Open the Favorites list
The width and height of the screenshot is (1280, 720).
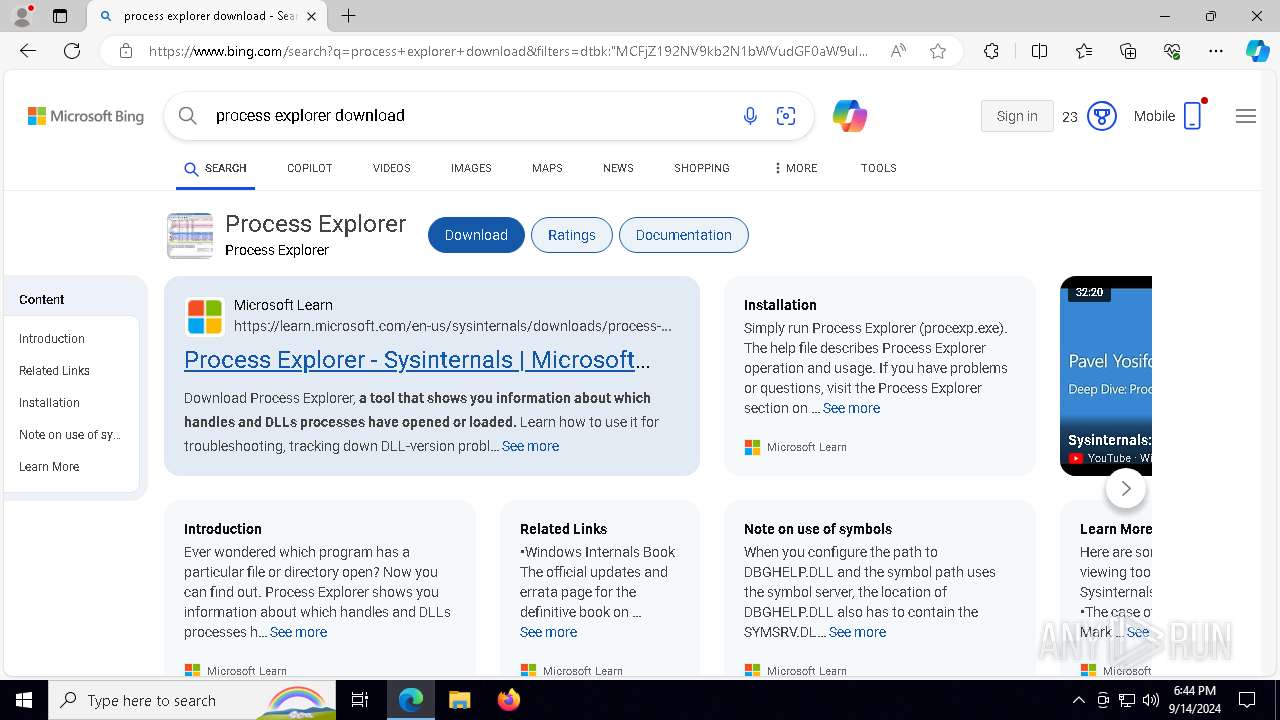click(x=1084, y=51)
